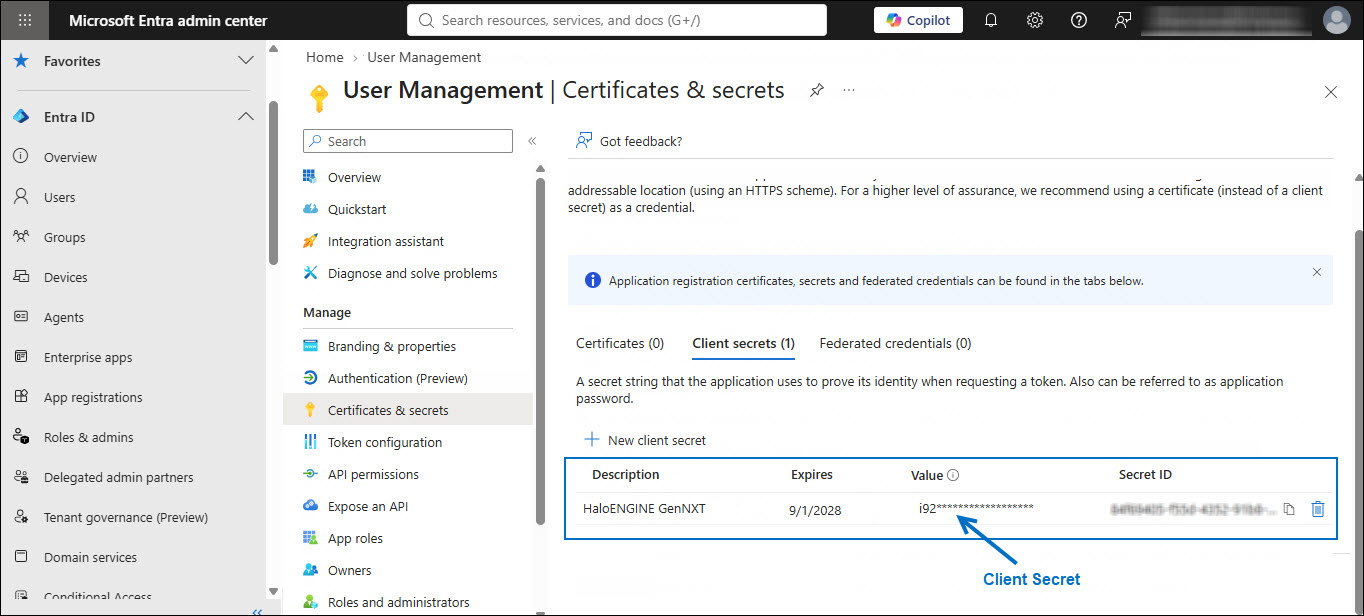Collapse the Entra ID section

point(245,117)
